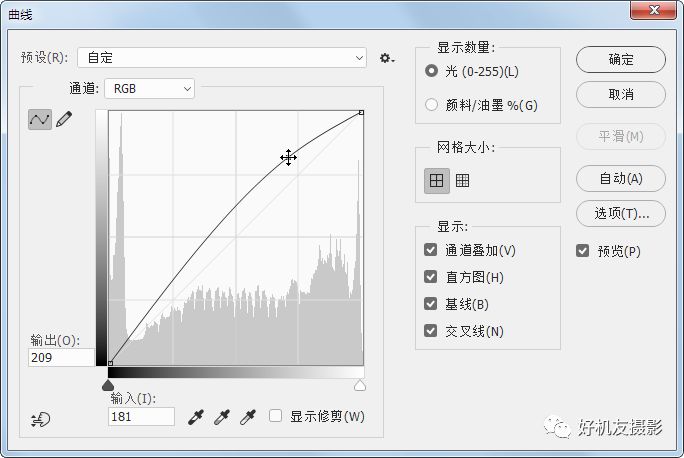
Task: Select the pencil draw-curve tool
Action: point(64,119)
